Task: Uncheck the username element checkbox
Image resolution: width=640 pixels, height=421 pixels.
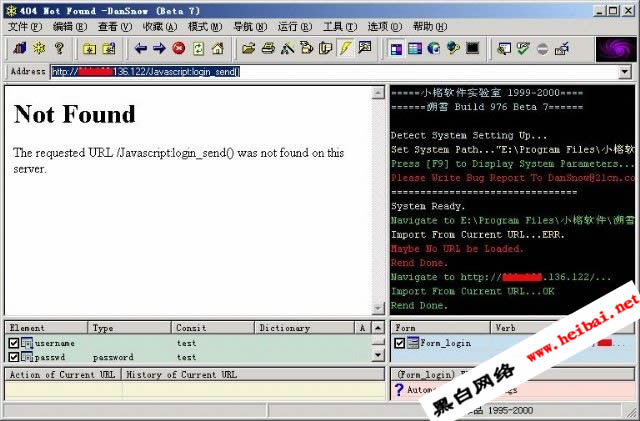Action: pyautogui.click(x=14, y=343)
